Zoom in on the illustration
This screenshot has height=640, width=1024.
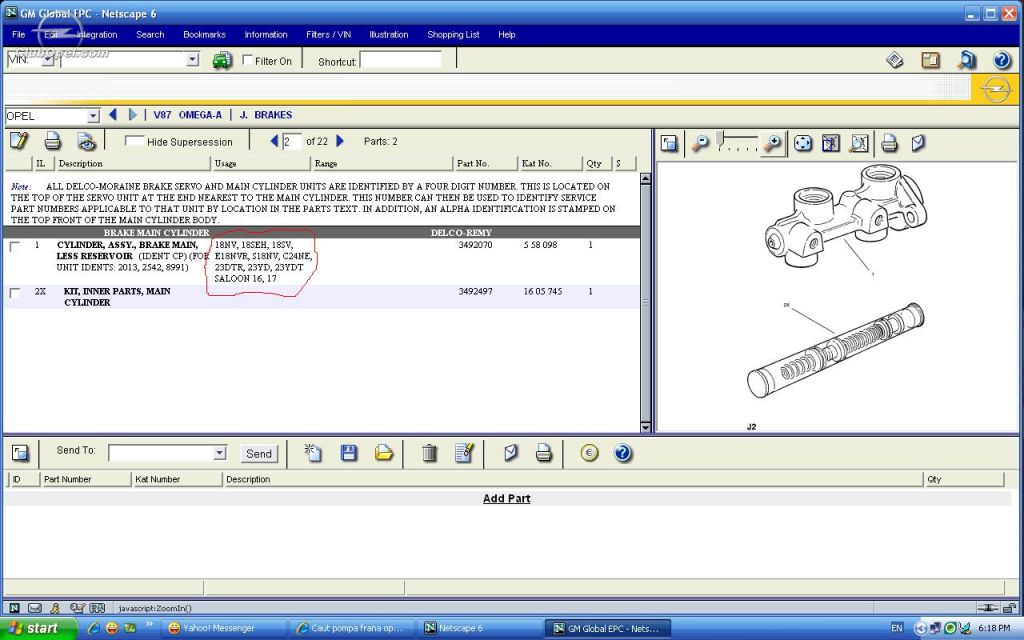tap(773, 143)
